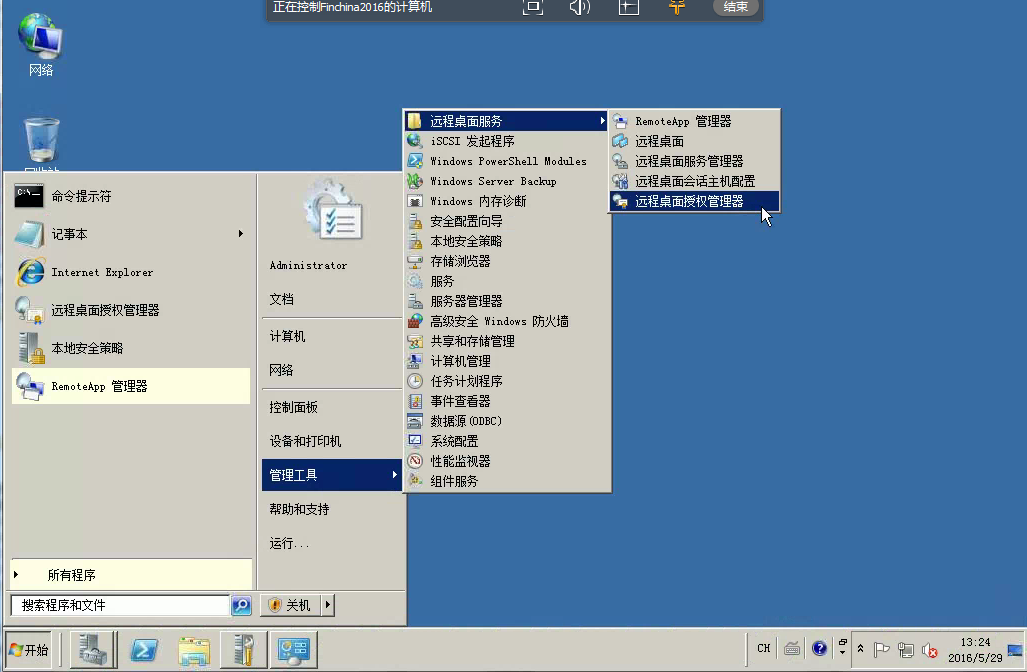Open pinned 远程桌面授权管理器 in Start menu
The image size is (1027, 672).
point(131,310)
